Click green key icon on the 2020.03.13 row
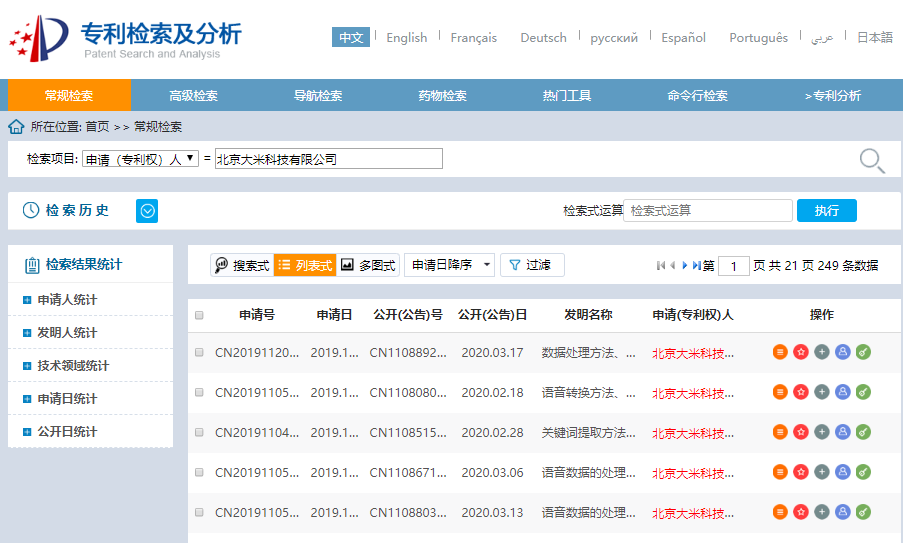 (x=863, y=512)
